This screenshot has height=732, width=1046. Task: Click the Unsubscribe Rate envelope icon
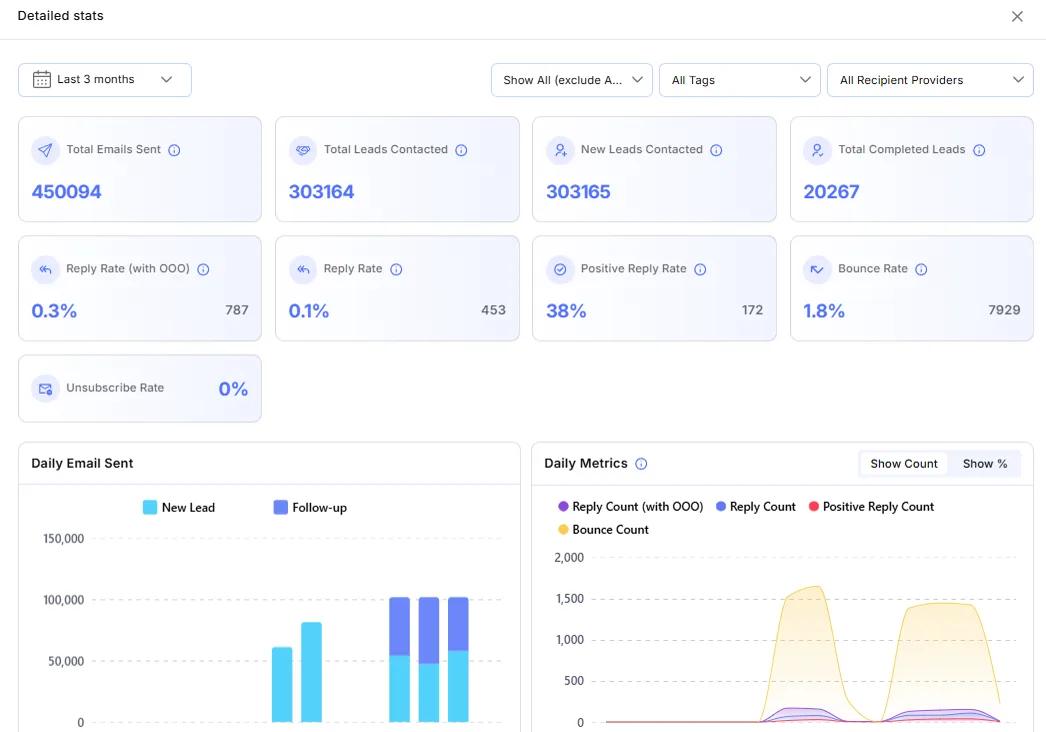[45, 389]
